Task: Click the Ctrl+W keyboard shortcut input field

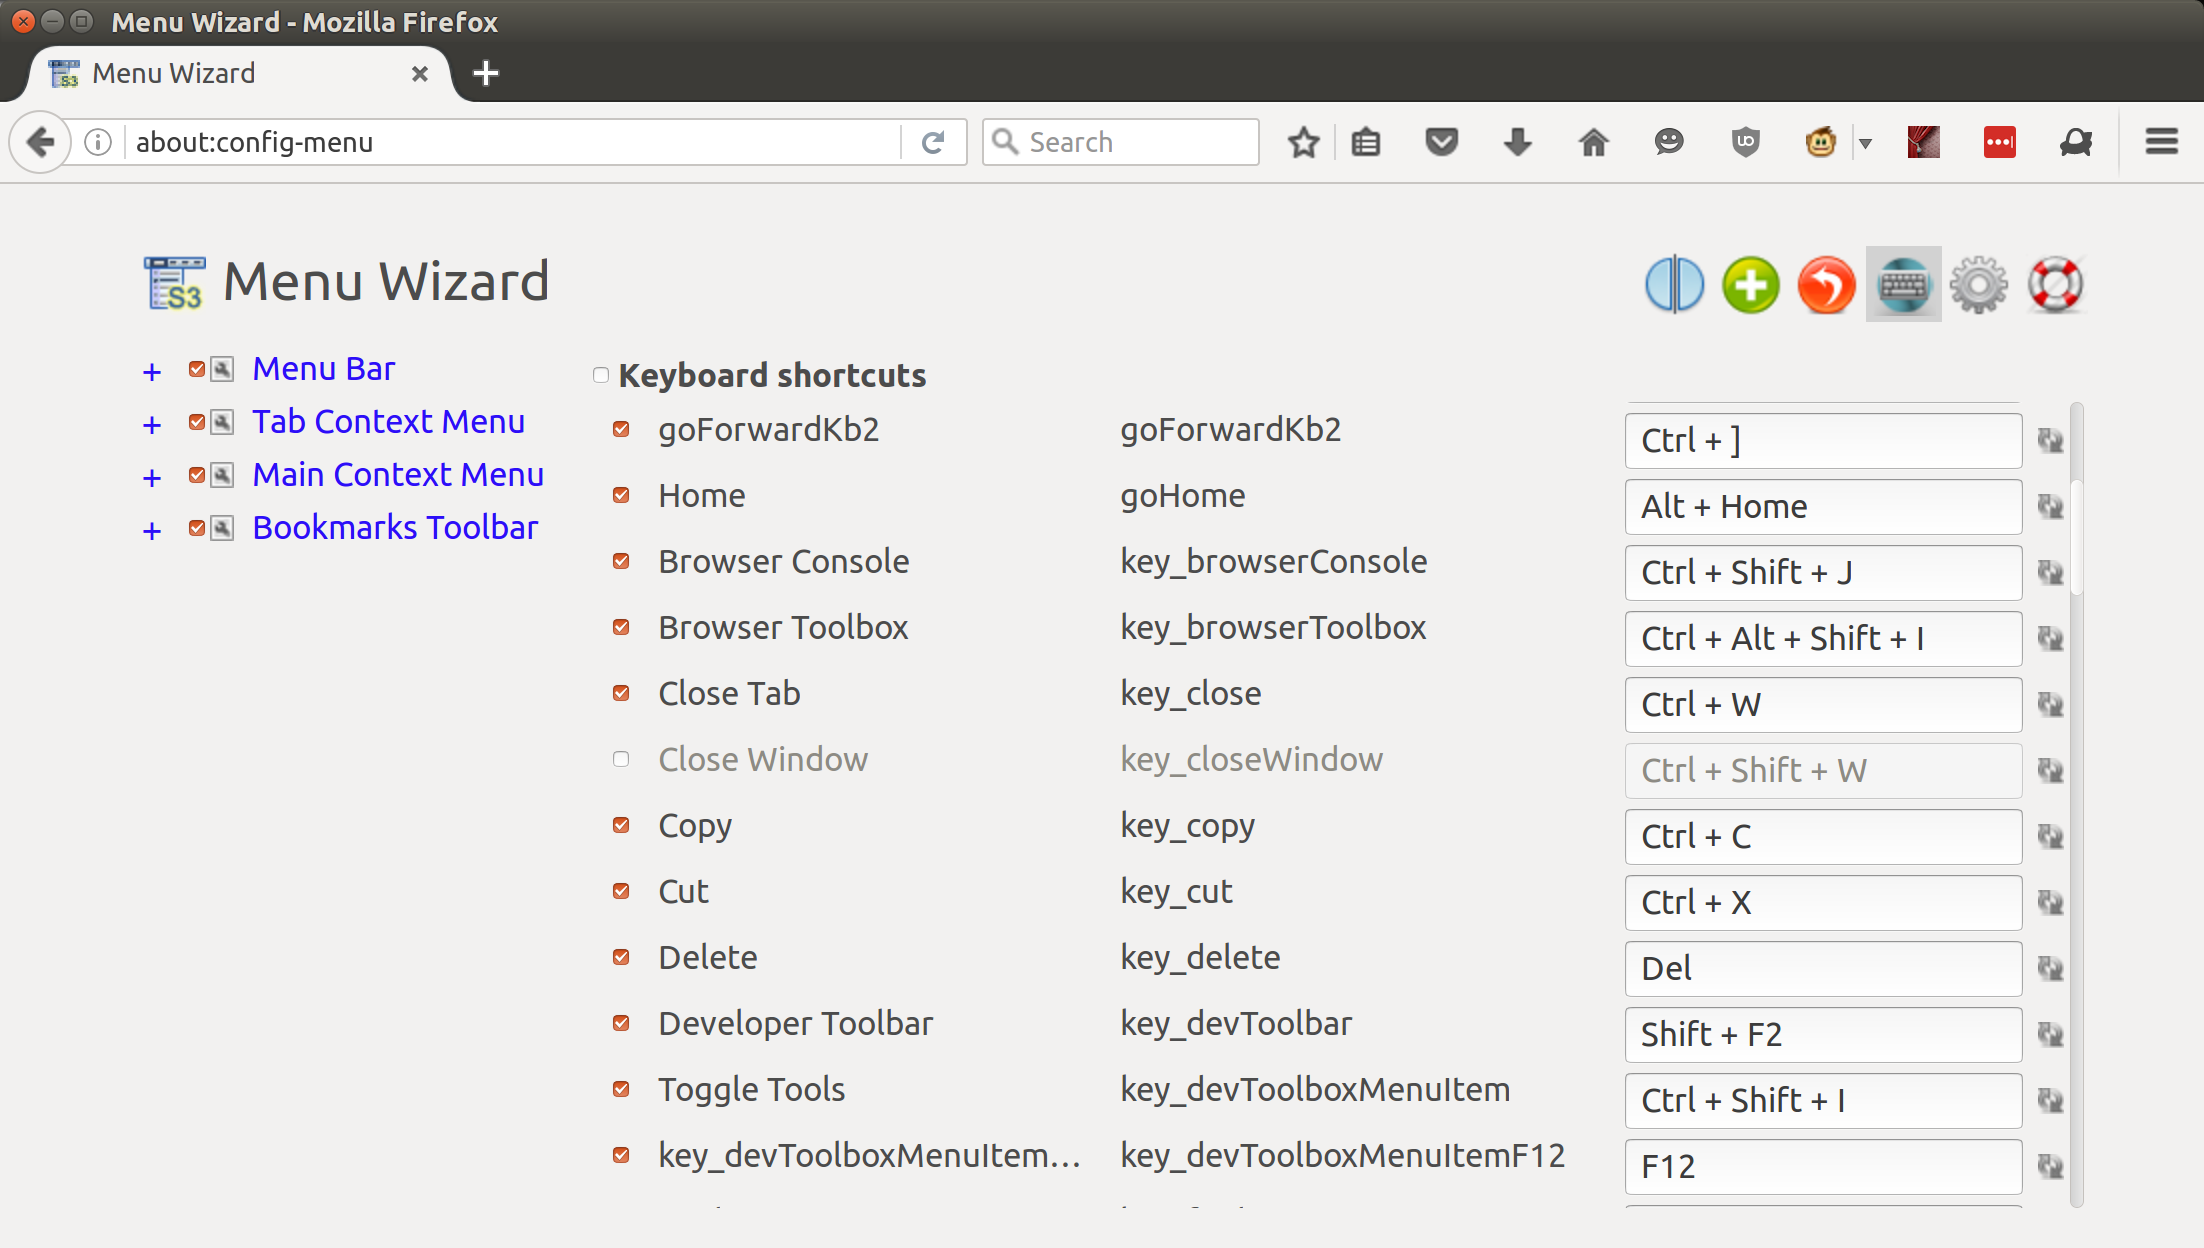Action: 1821,704
